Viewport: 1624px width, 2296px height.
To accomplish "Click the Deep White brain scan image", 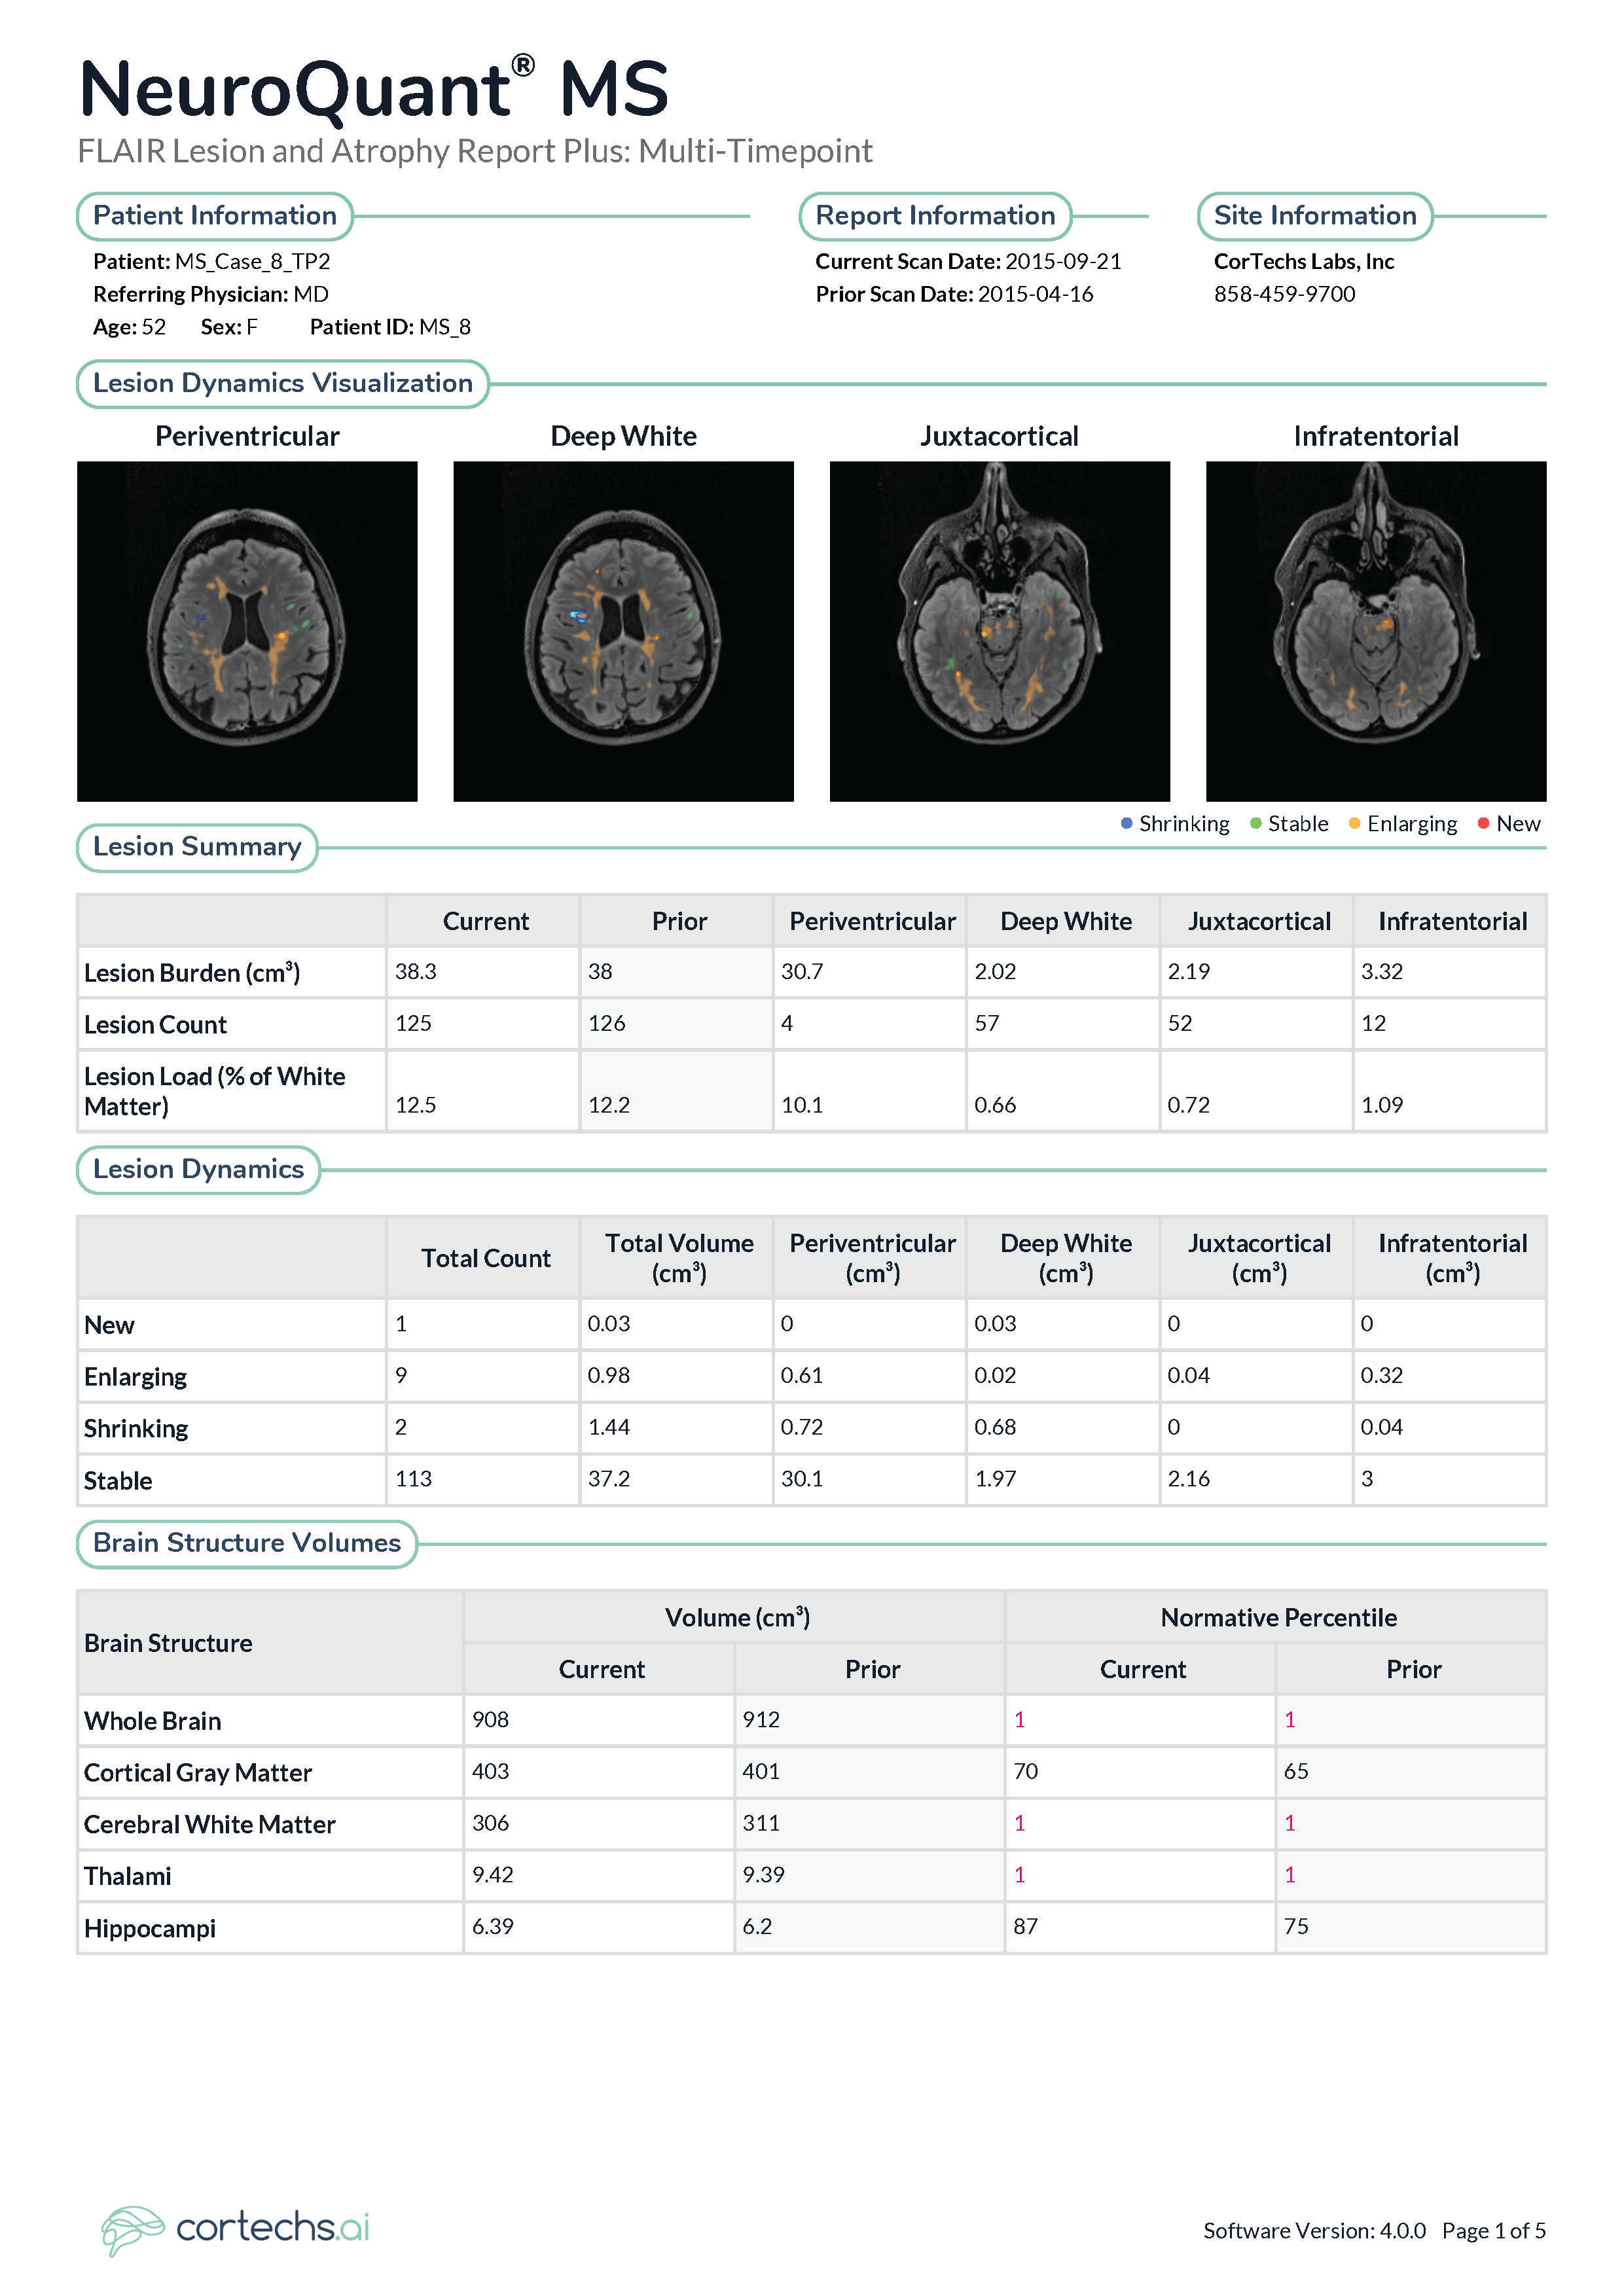I will (x=623, y=631).
